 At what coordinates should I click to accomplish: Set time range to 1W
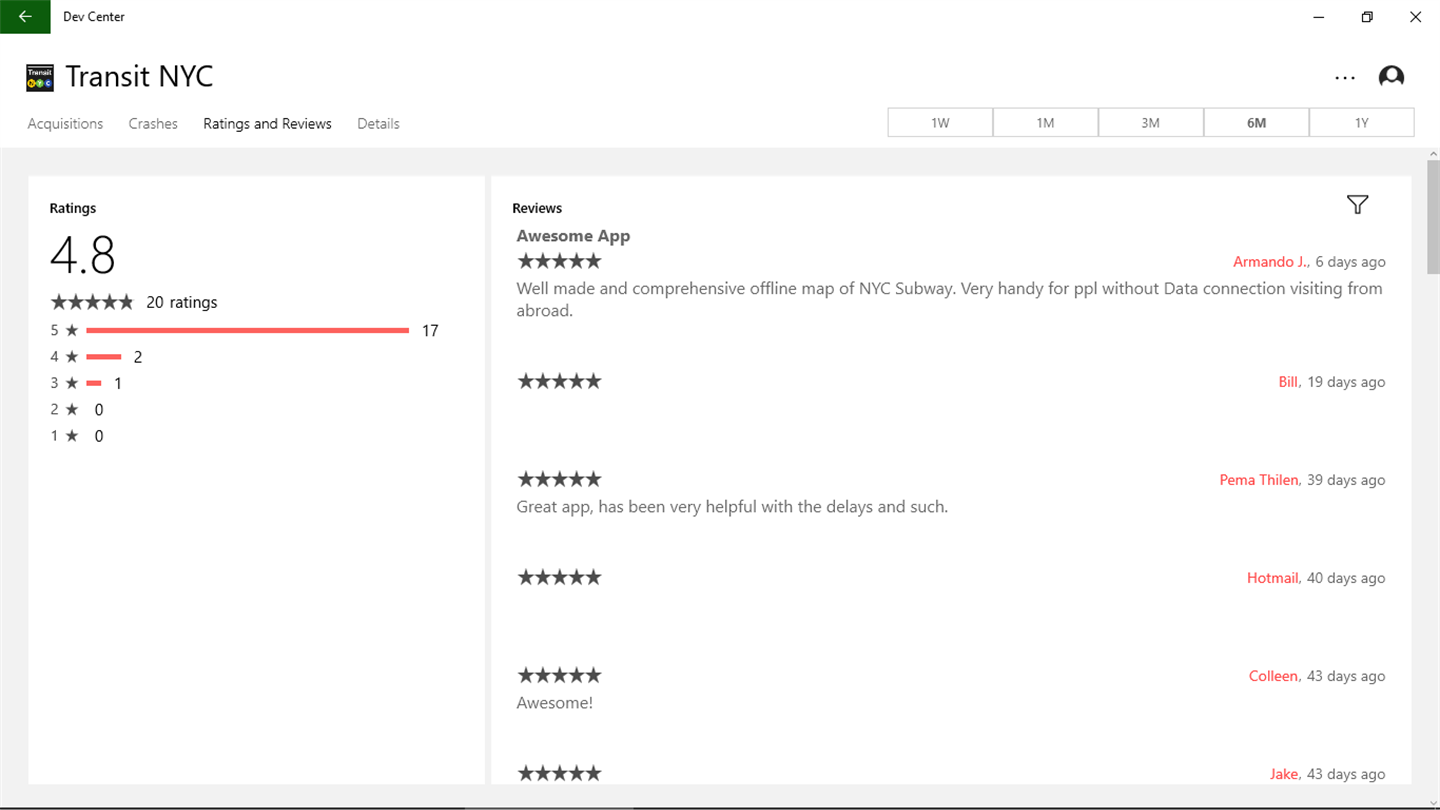coord(940,122)
